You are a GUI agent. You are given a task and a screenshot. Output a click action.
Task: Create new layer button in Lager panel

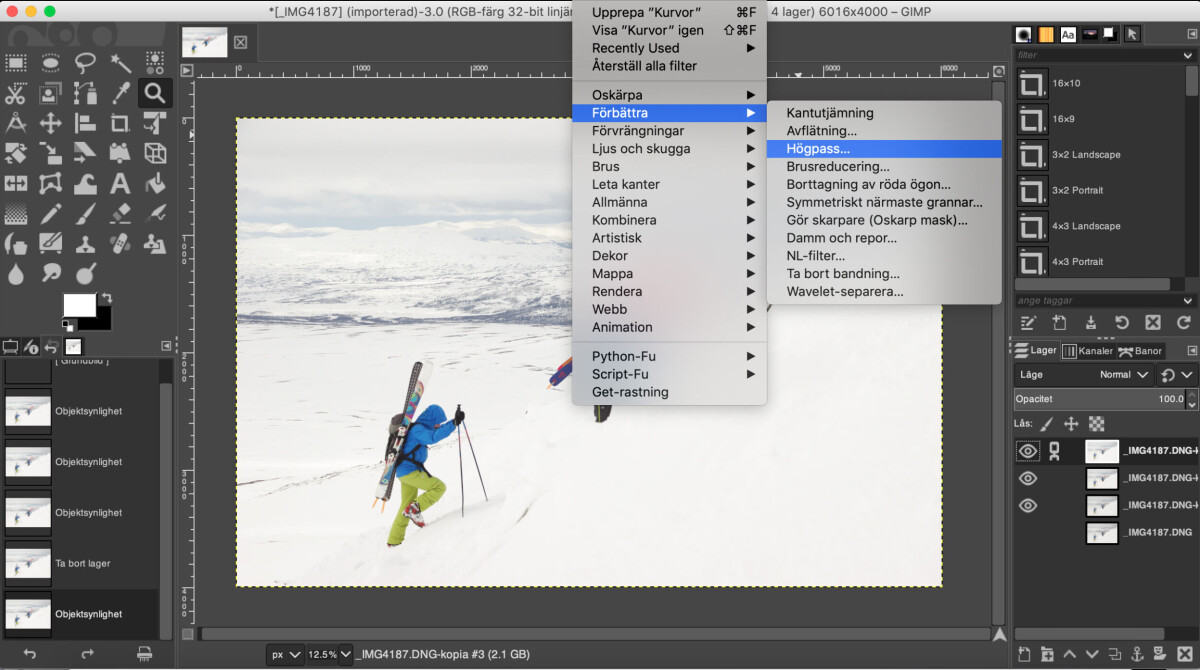coord(1024,655)
